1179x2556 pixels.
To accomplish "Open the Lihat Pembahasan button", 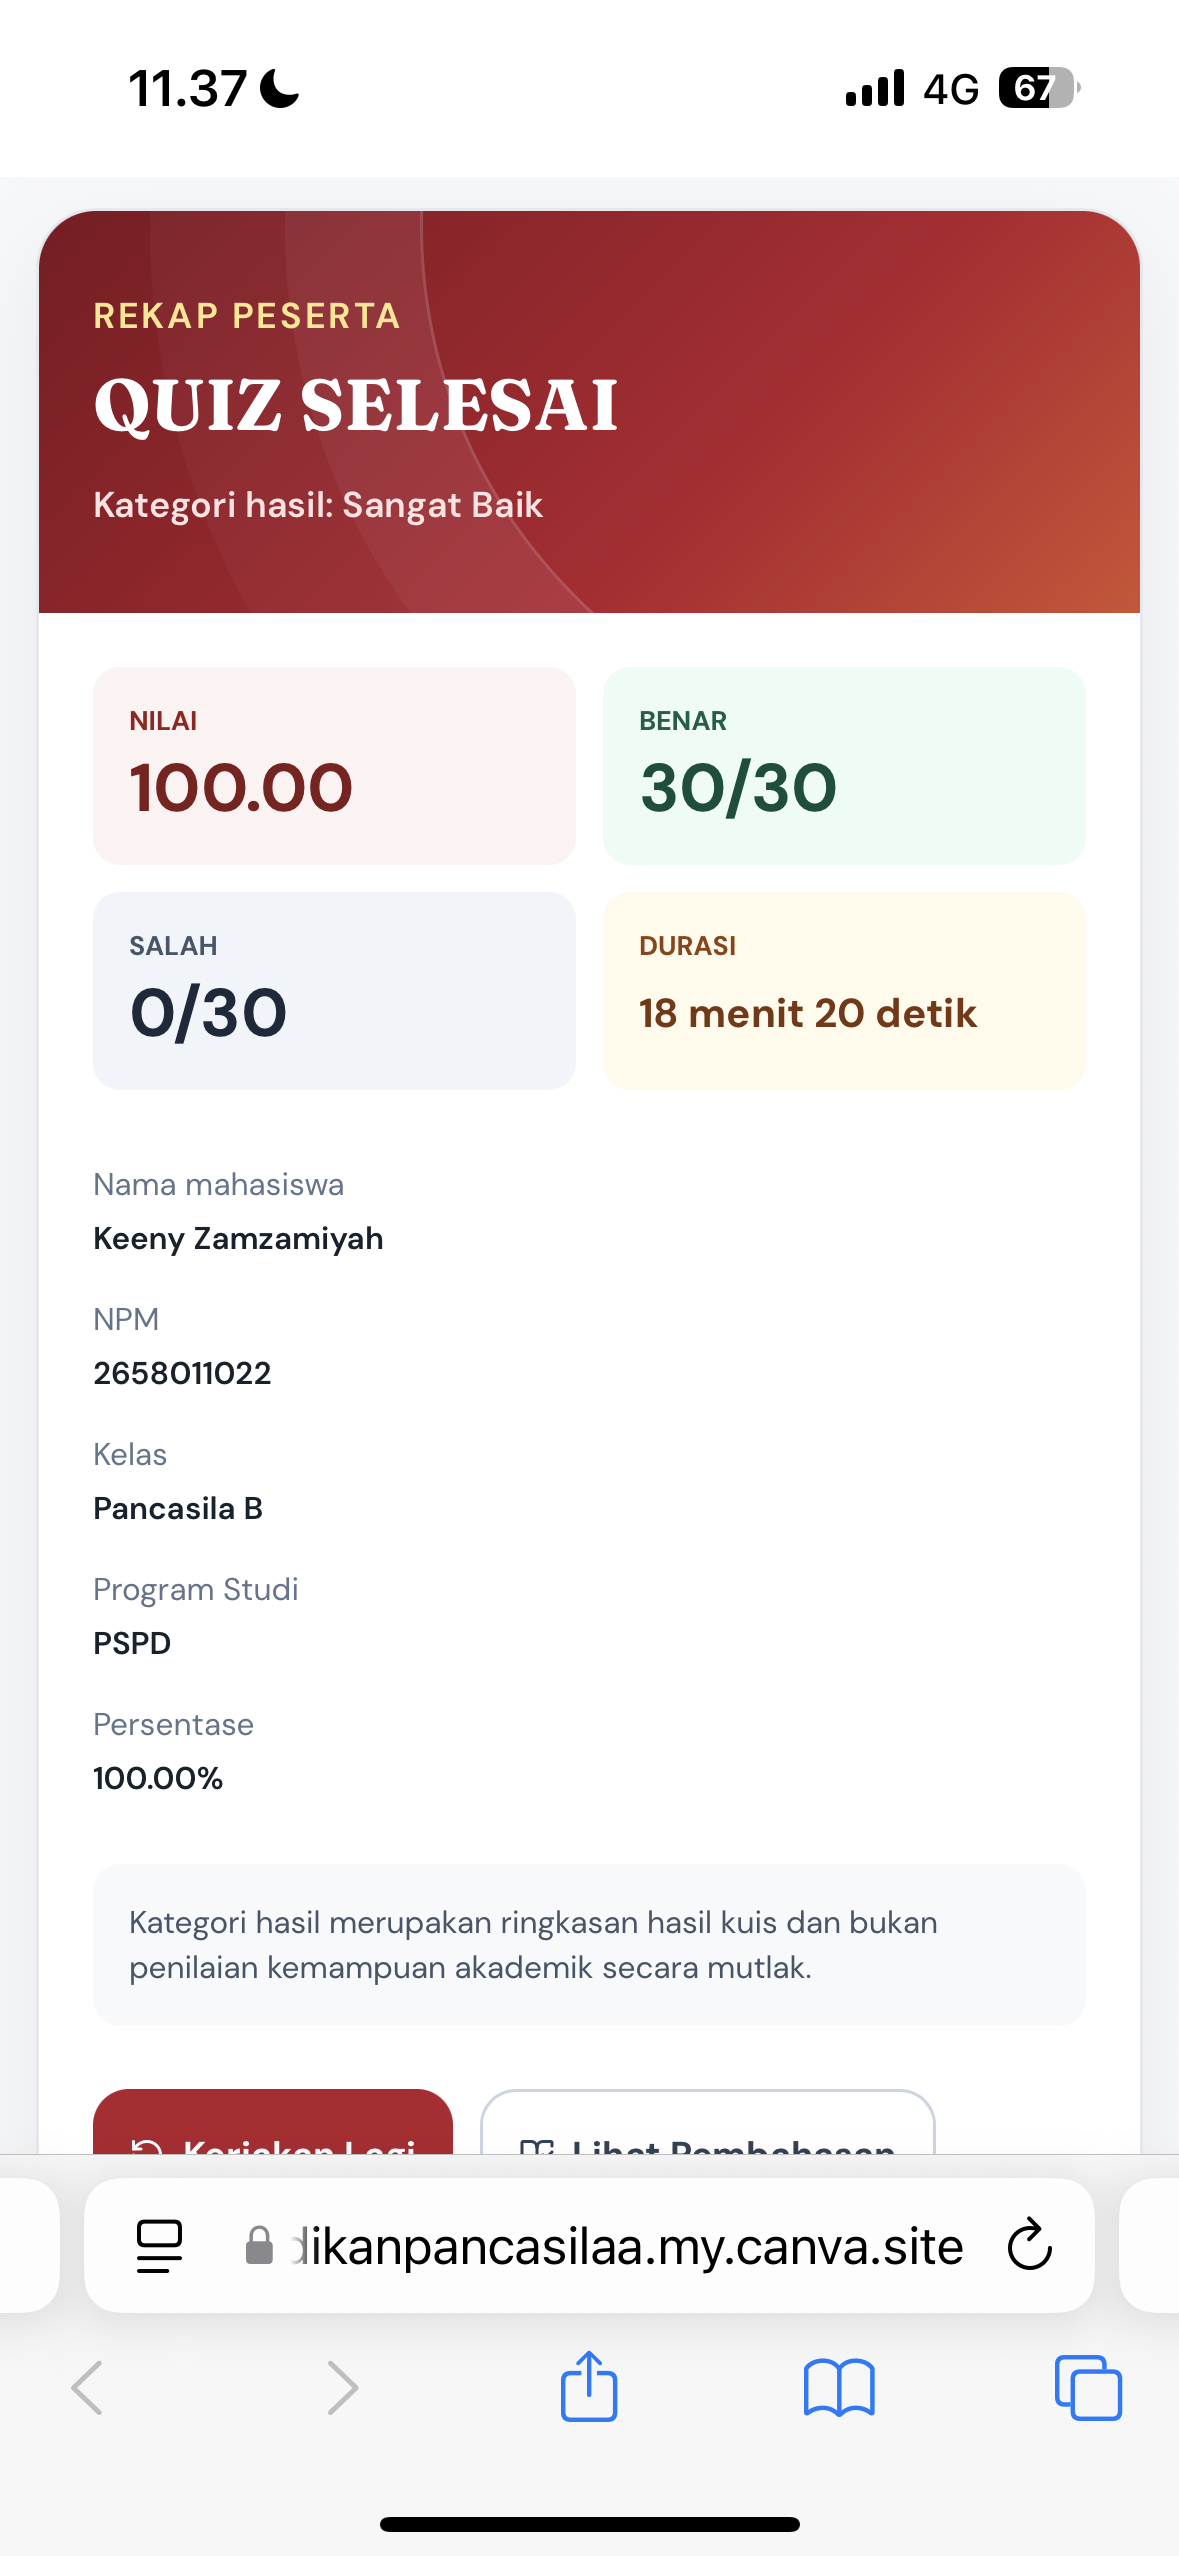I will [x=708, y=2122].
